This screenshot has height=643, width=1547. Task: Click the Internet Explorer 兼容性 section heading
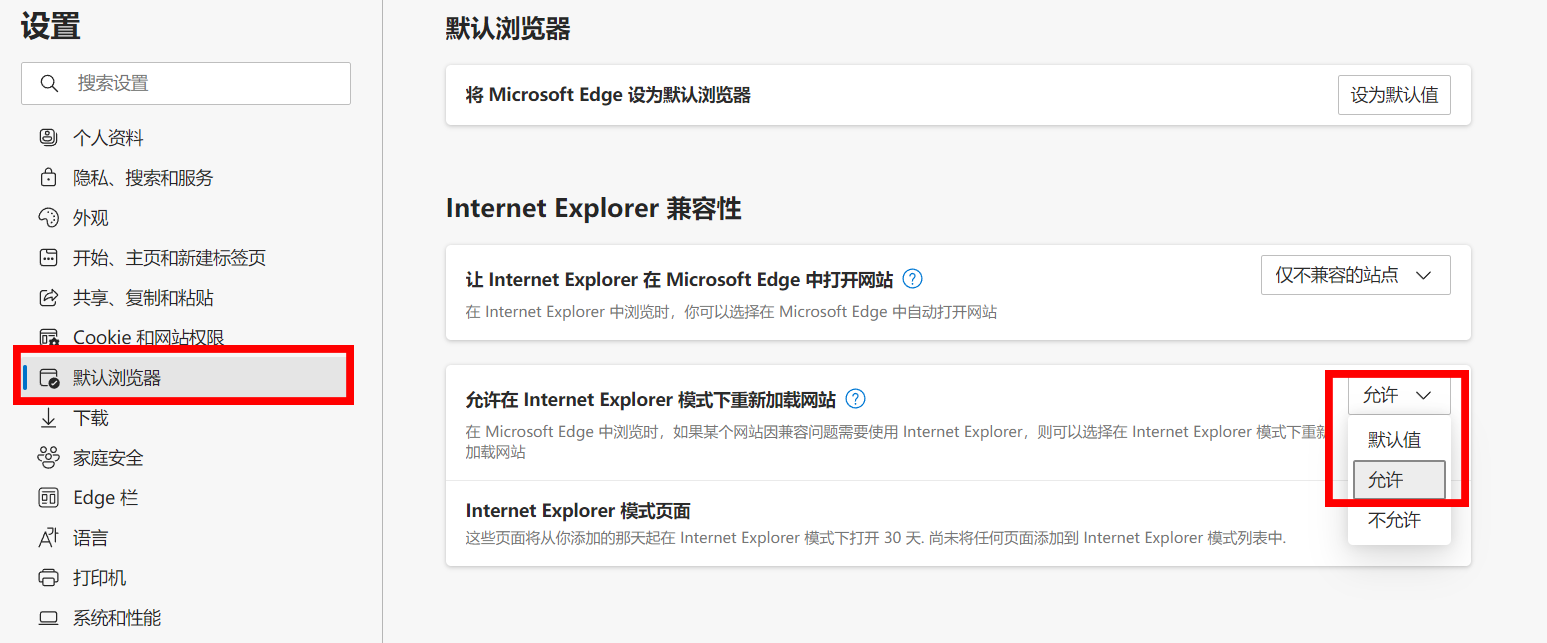coord(593,208)
